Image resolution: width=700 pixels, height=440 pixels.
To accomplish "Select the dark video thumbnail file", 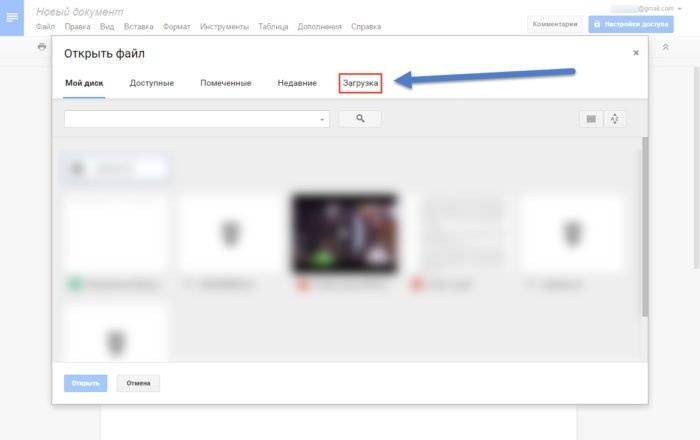I will click(x=343, y=233).
